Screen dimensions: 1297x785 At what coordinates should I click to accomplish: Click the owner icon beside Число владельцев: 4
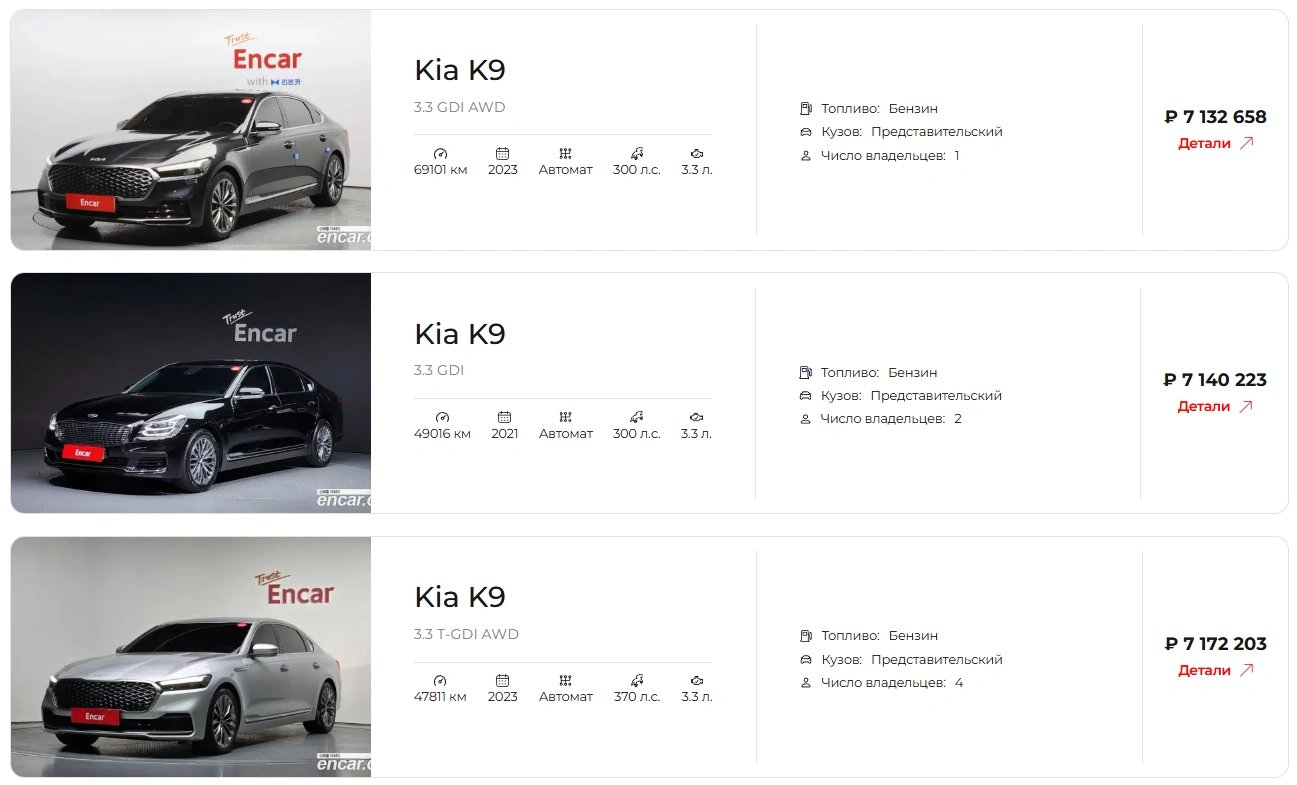(806, 683)
